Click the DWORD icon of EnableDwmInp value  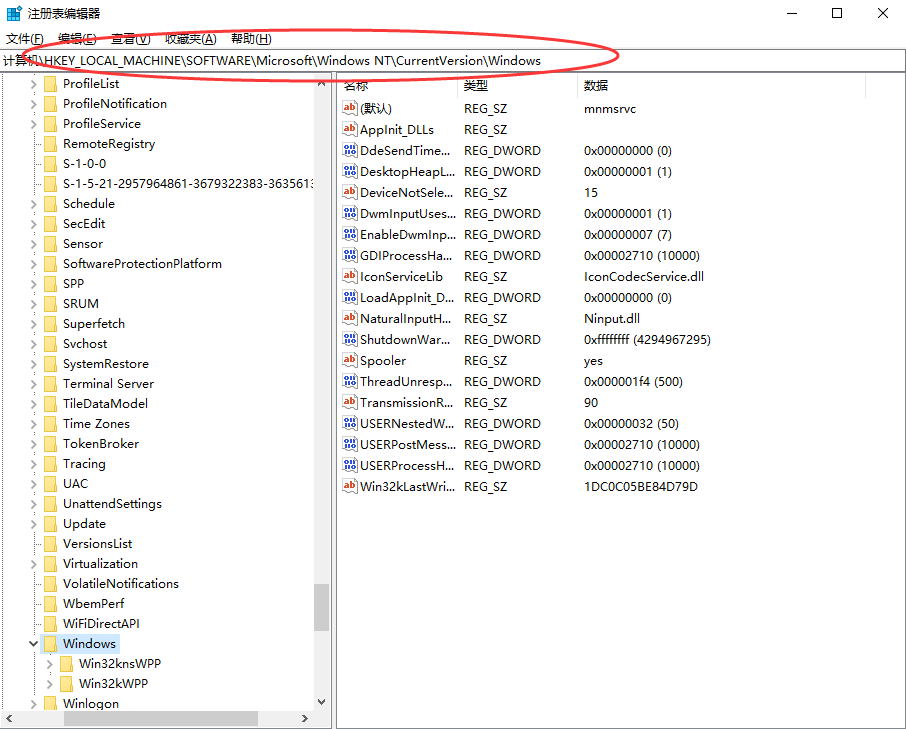point(350,235)
